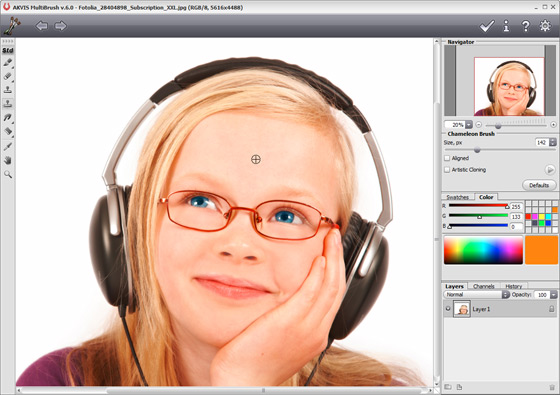Switch to the Channels tab

click(484, 286)
